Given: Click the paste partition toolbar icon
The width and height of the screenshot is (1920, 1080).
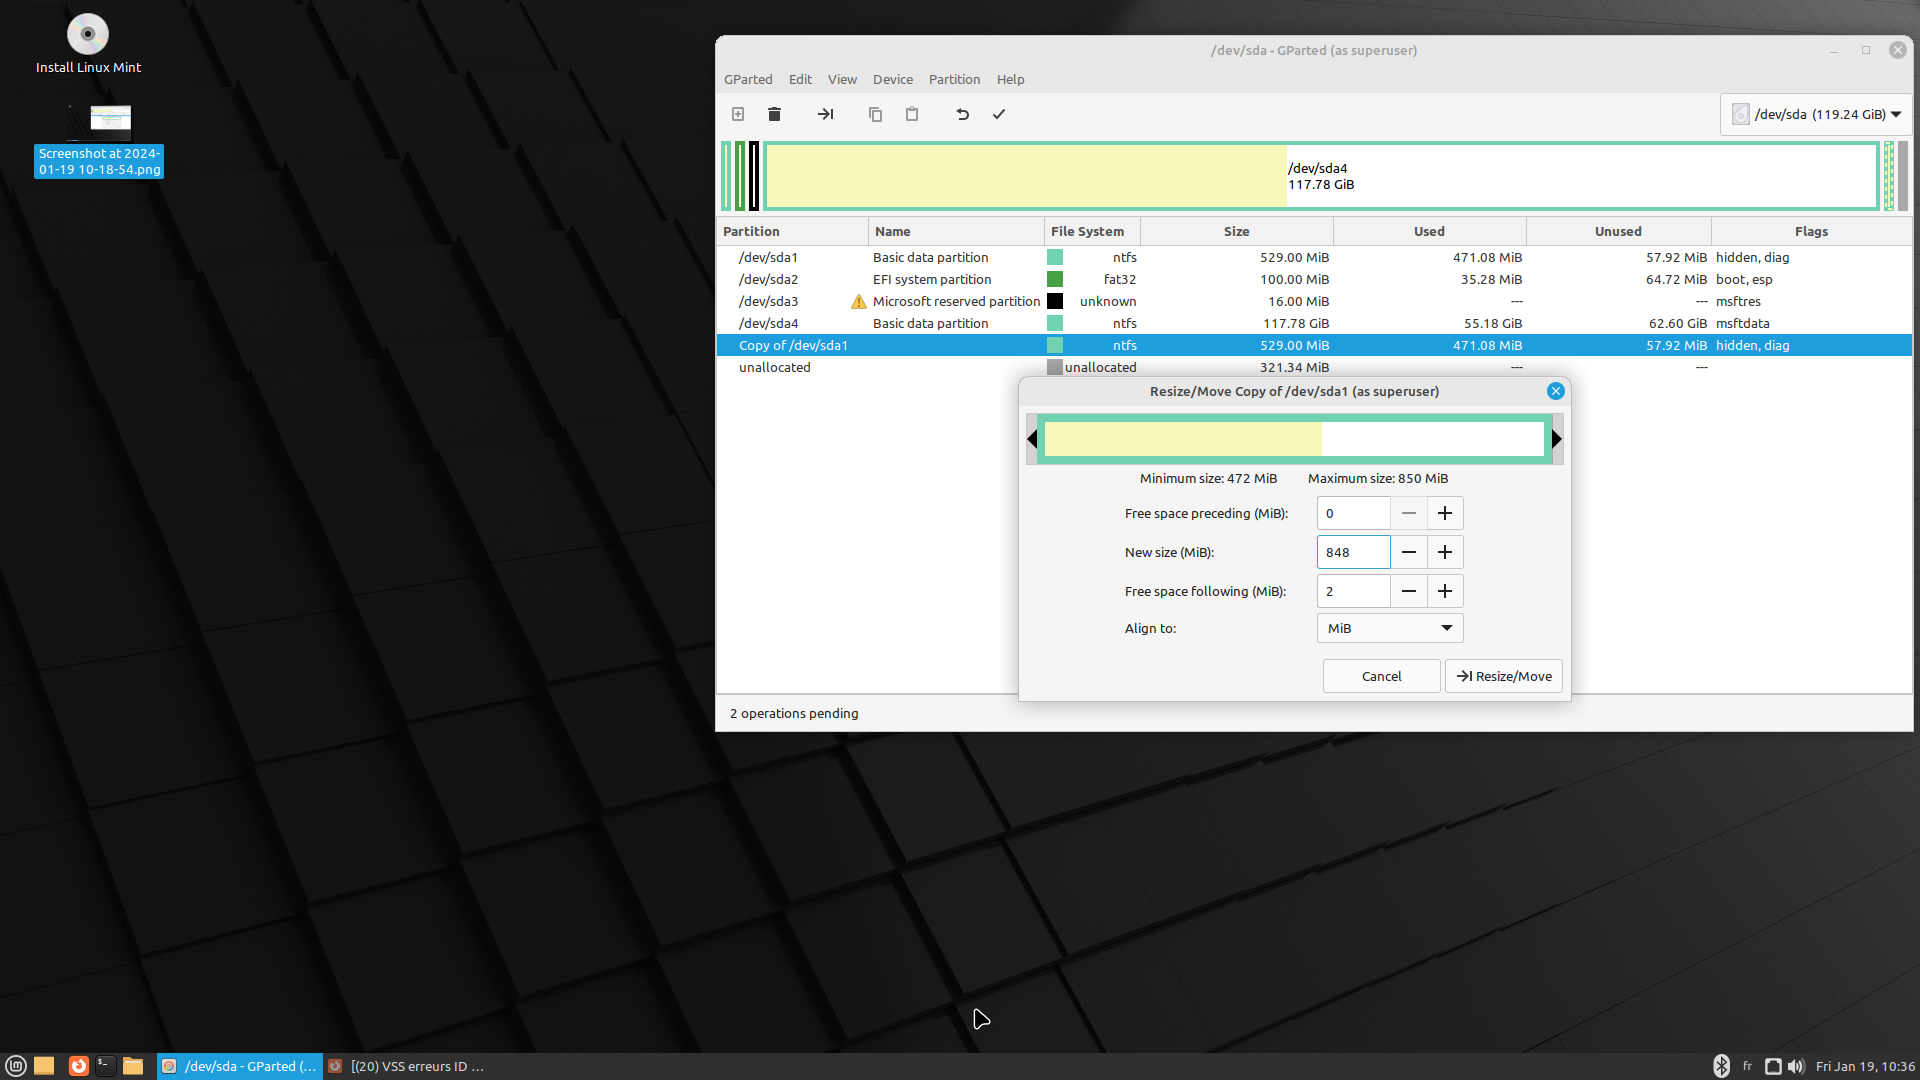Looking at the screenshot, I should click(911, 114).
